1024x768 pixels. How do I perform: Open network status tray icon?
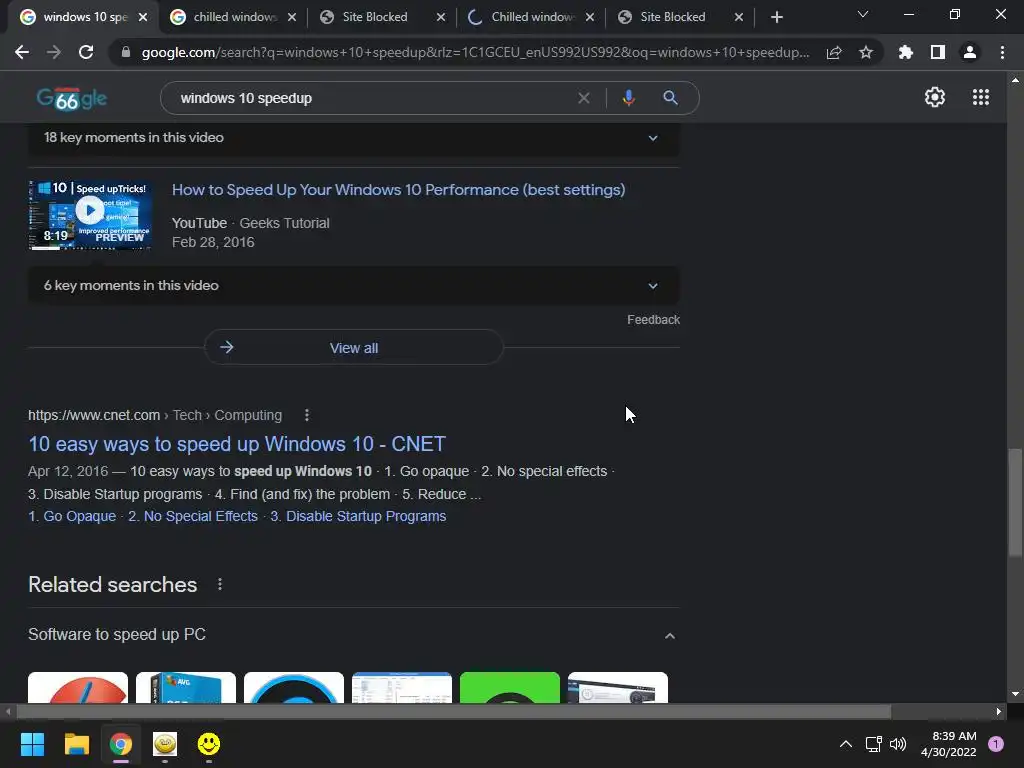[x=873, y=744]
